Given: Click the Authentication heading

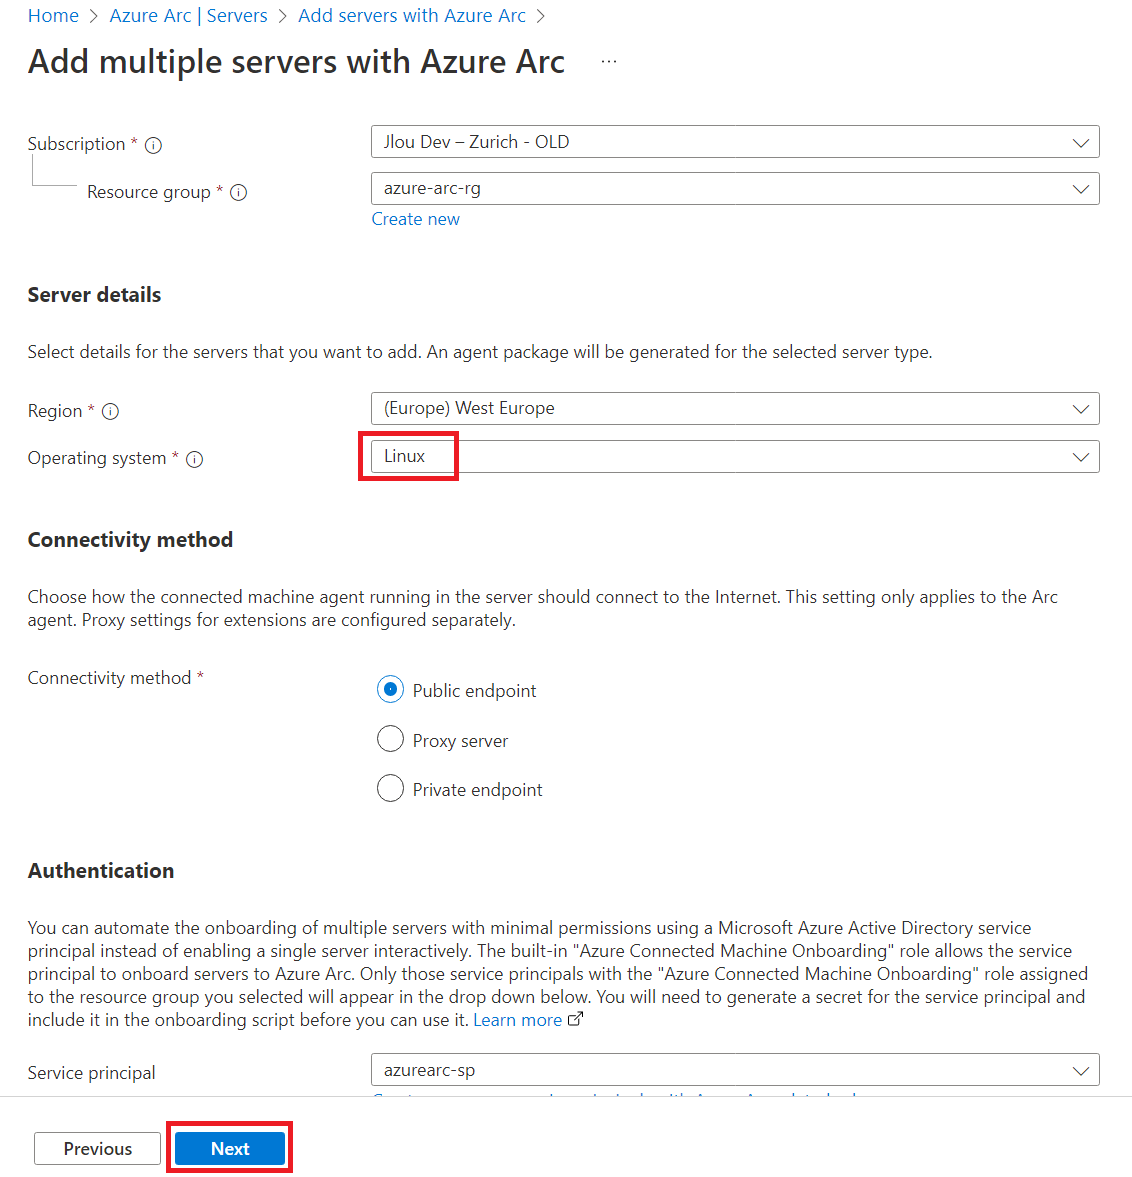Looking at the screenshot, I should (101, 871).
